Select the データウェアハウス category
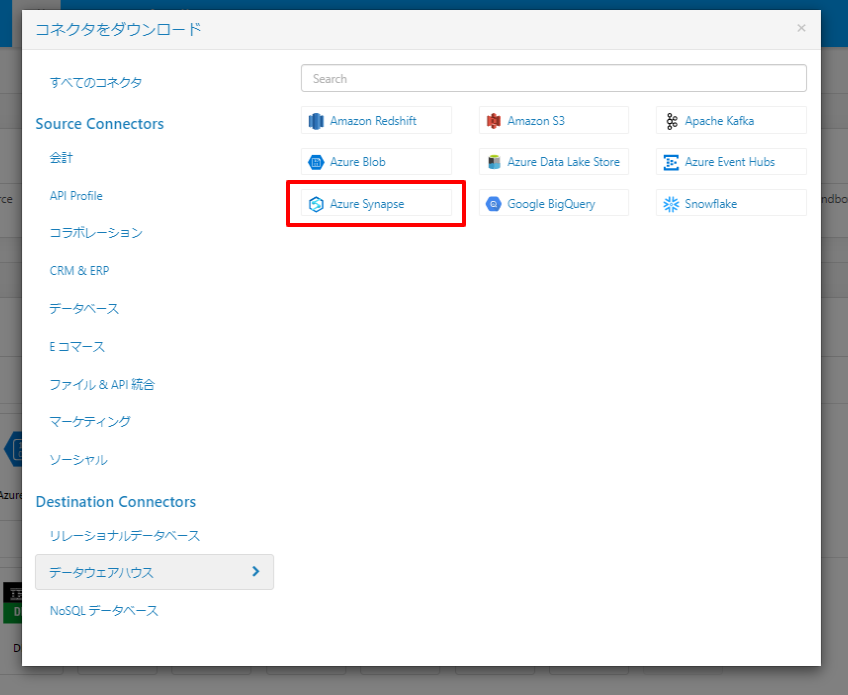 coord(155,572)
